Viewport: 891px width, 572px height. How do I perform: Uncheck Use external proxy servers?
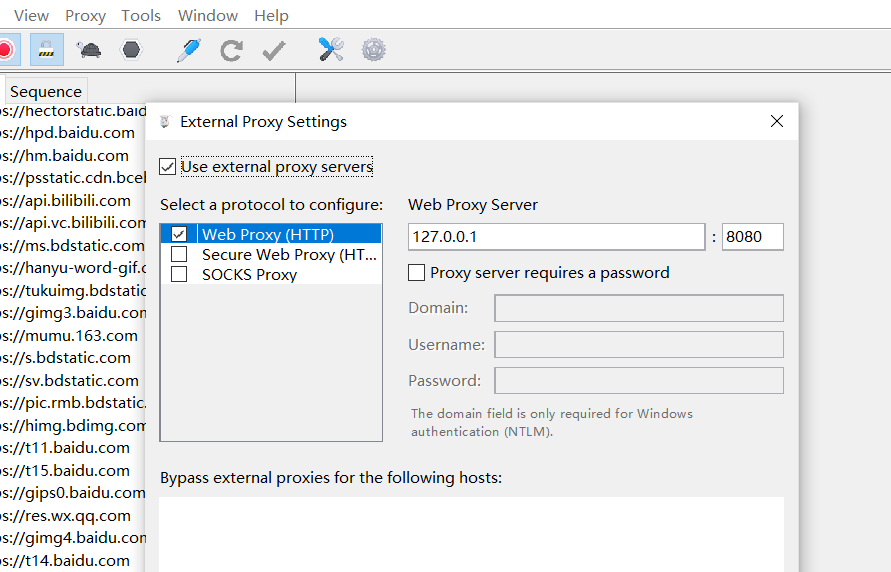click(168, 167)
